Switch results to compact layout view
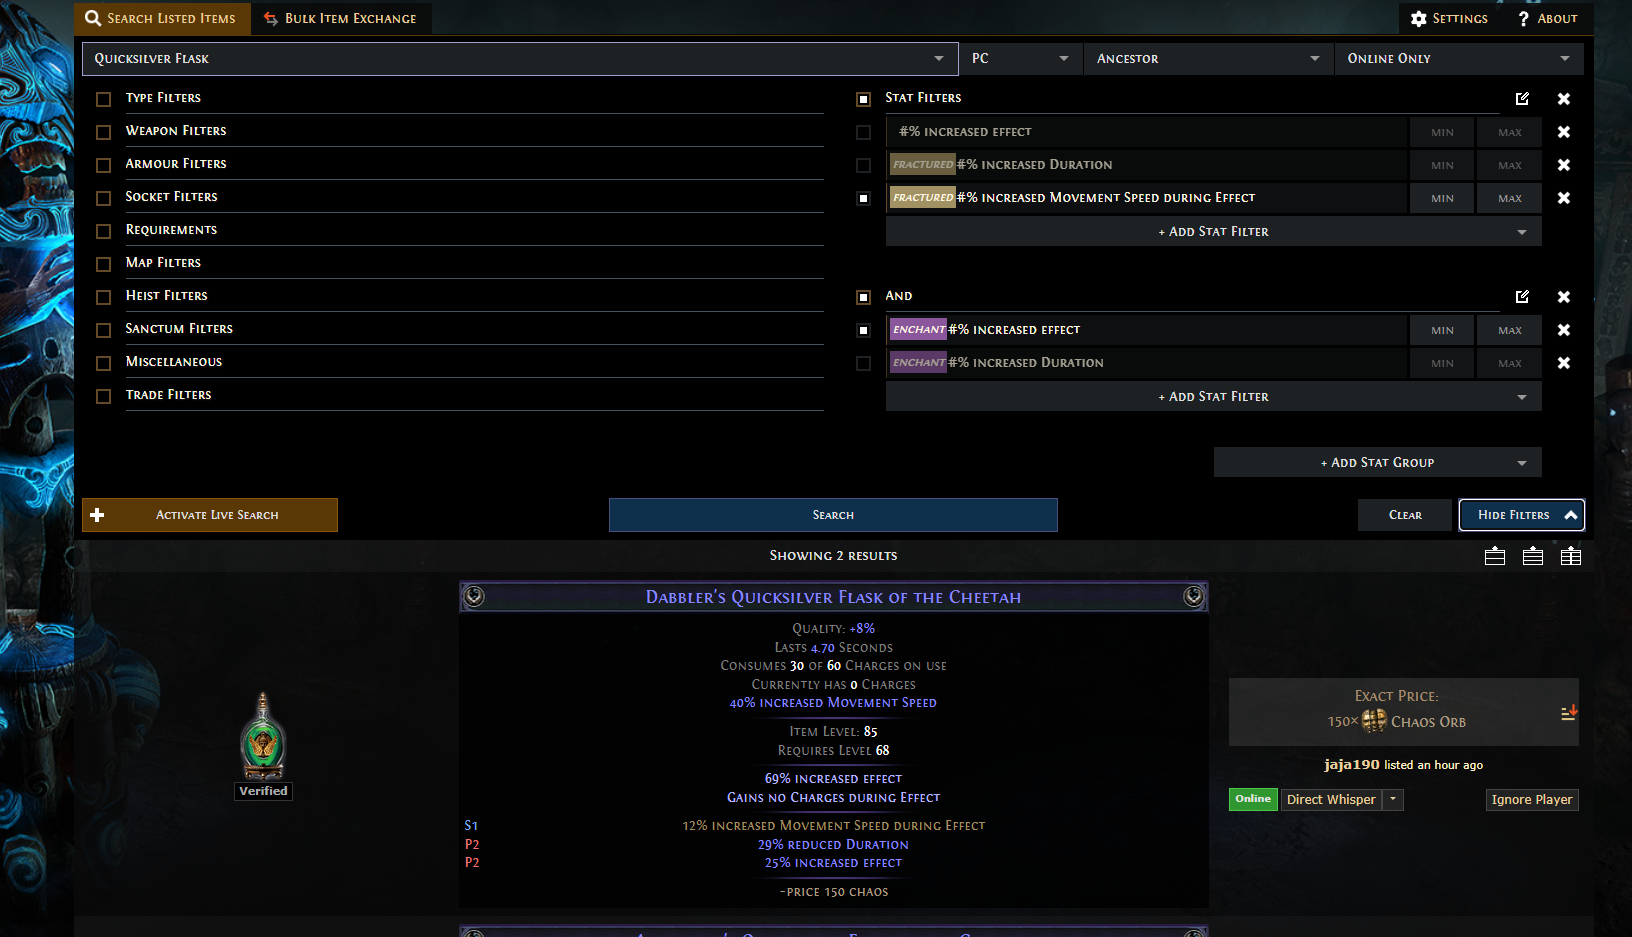Image resolution: width=1632 pixels, height=937 pixels. coord(1533,556)
